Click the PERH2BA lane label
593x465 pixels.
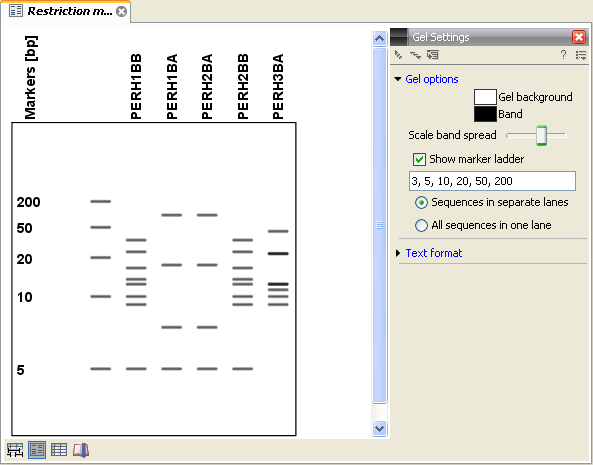tap(207, 87)
